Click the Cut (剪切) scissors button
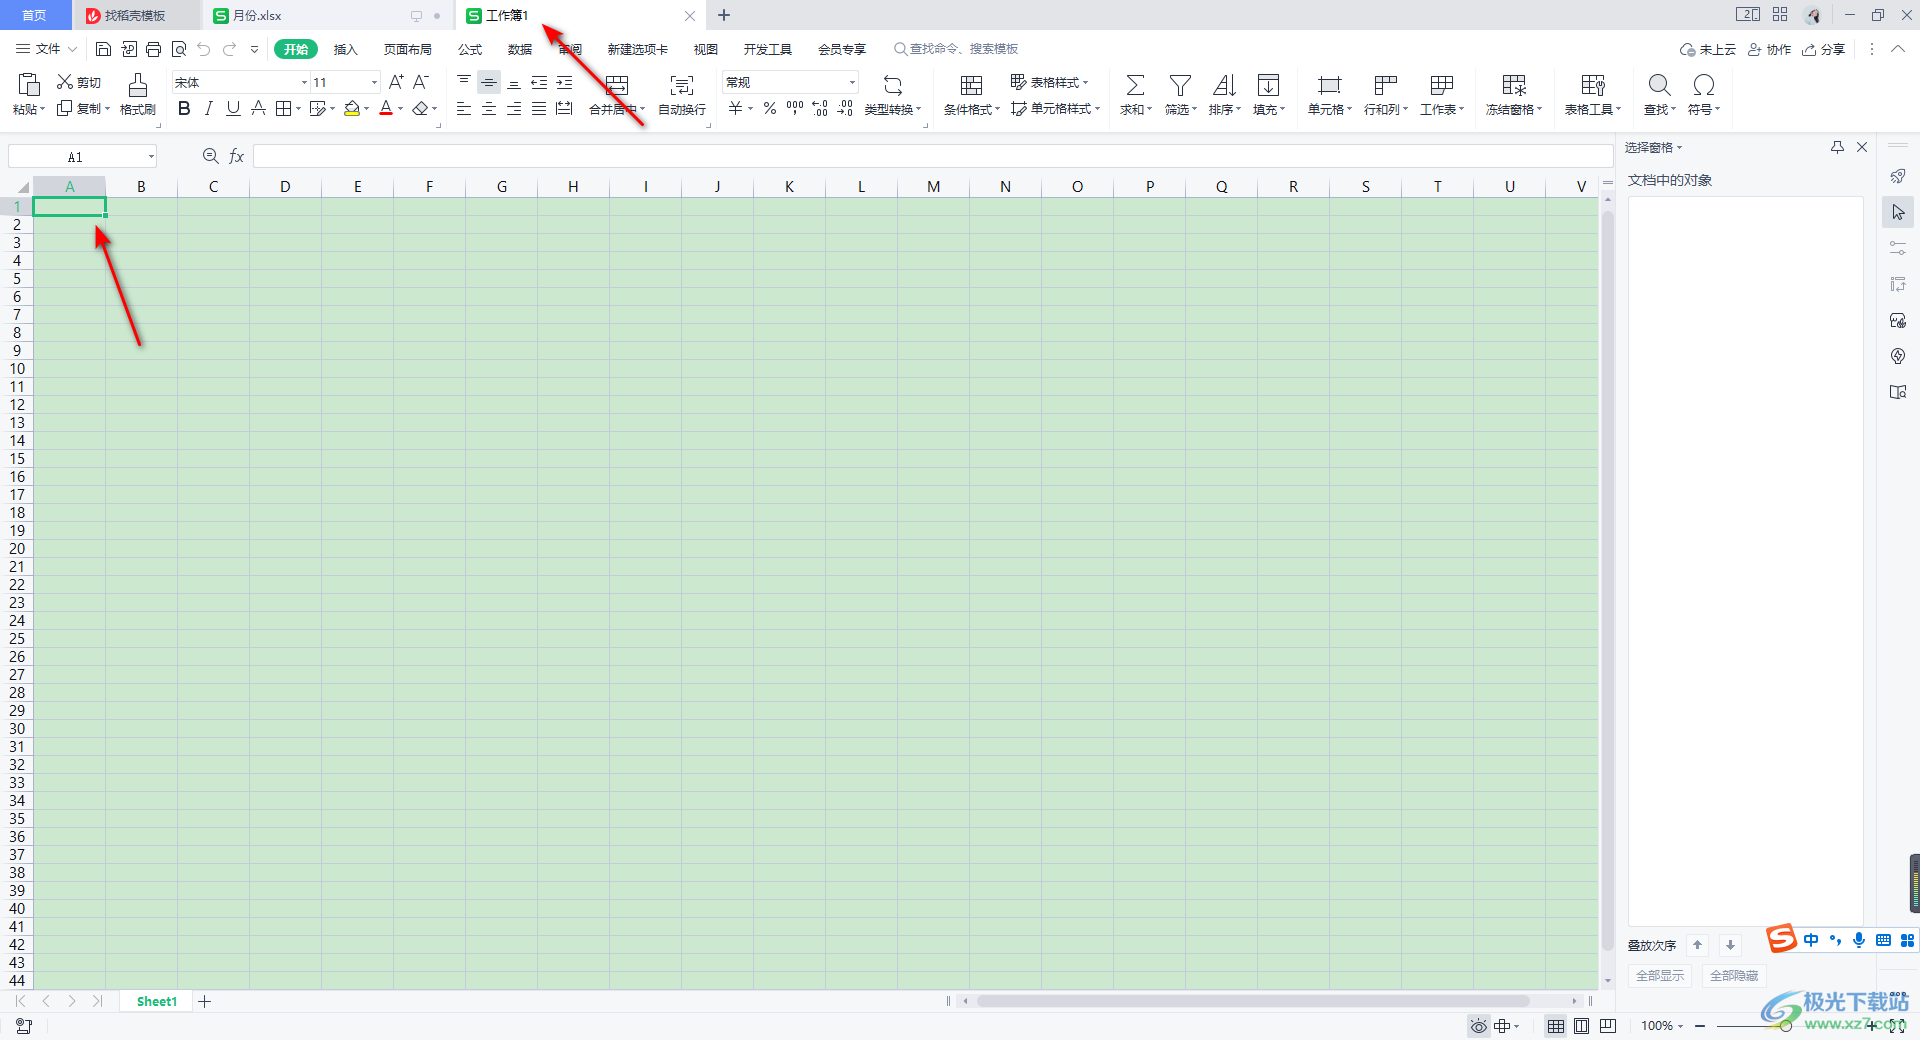This screenshot has height=1040, width=1920. coord(79,82)
